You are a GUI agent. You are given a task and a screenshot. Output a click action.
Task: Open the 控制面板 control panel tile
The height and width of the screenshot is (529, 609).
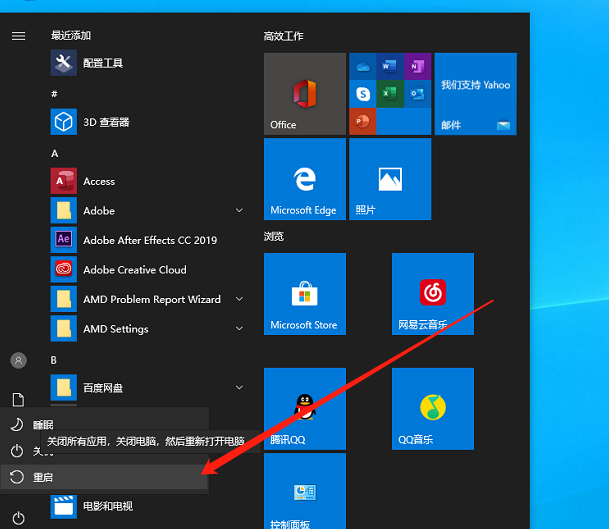click(x=305, y=491)
